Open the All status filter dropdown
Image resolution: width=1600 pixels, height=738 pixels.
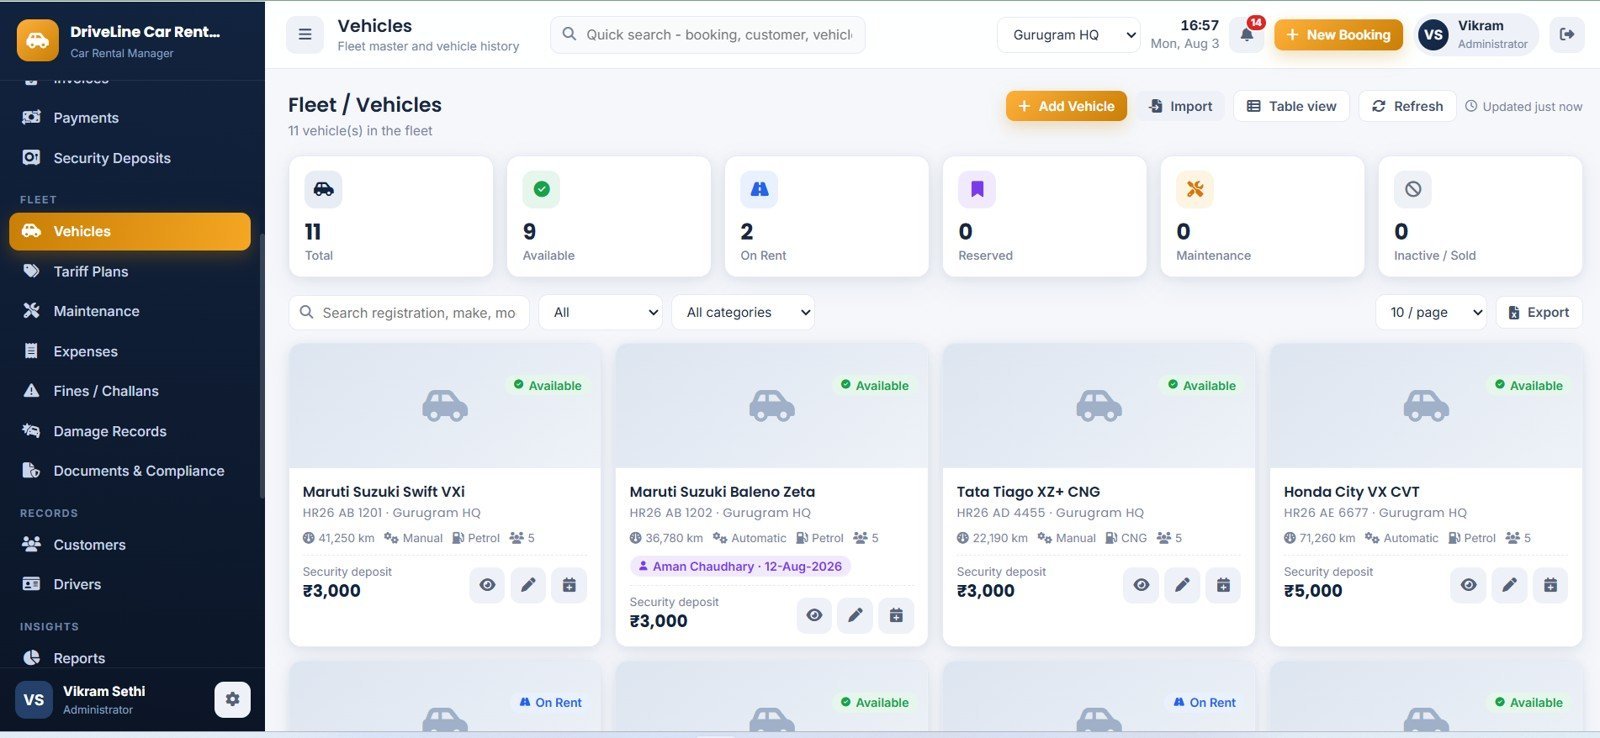click(x=601, y=312)
